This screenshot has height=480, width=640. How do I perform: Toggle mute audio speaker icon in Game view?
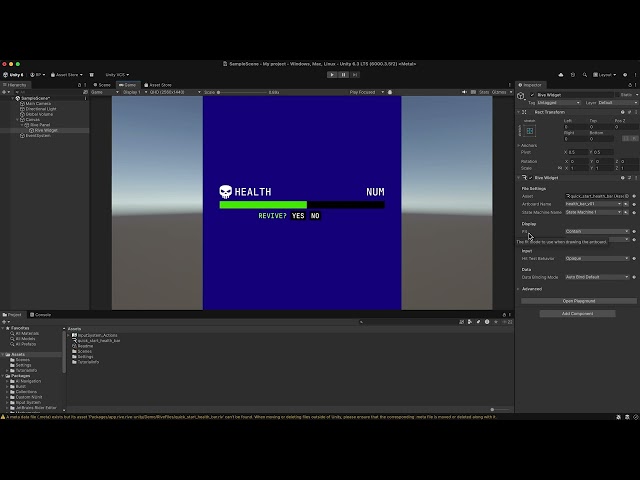tap(464, 92)
